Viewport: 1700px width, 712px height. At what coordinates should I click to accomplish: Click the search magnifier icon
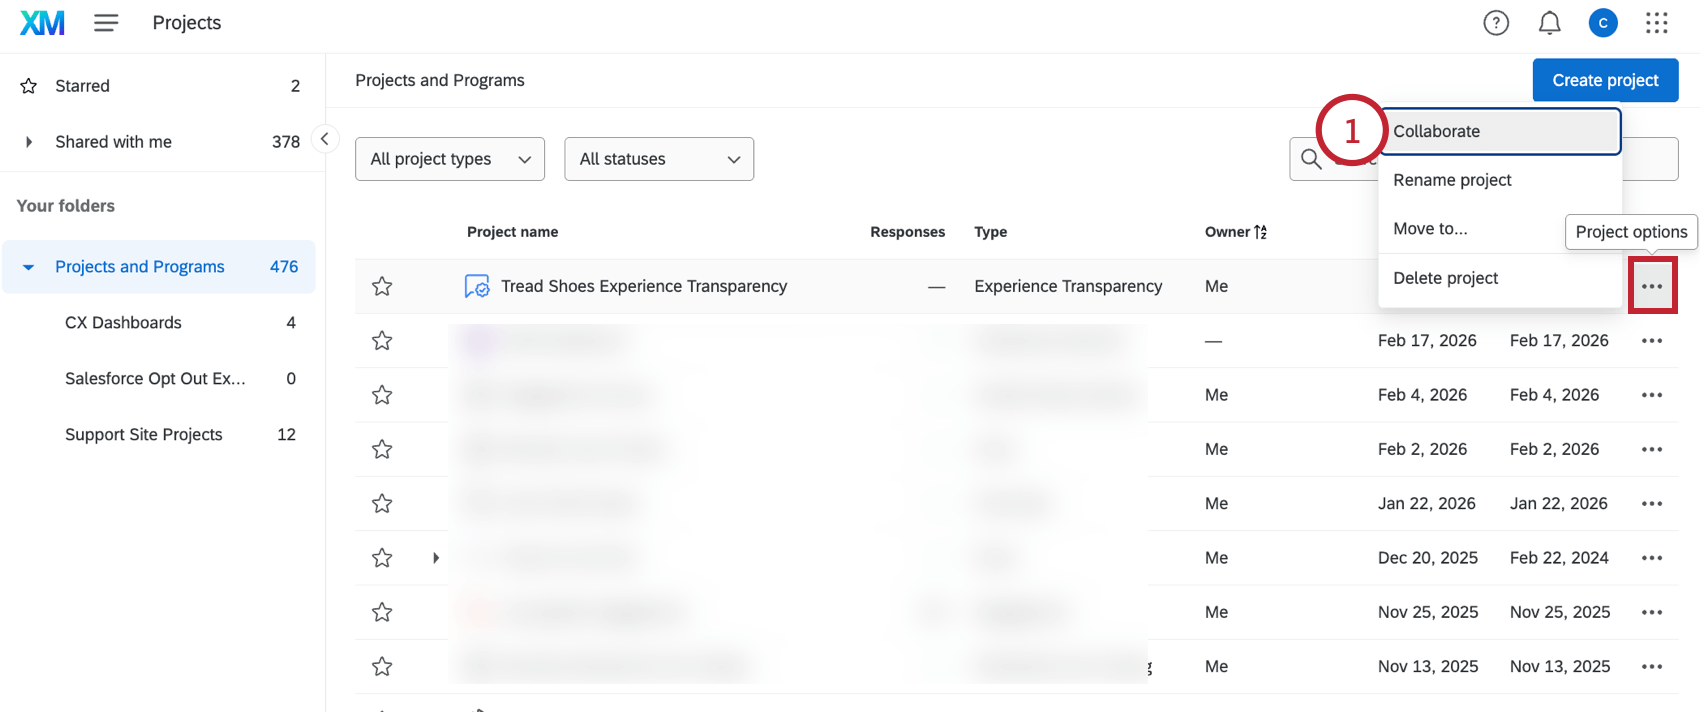point(1311,159)
